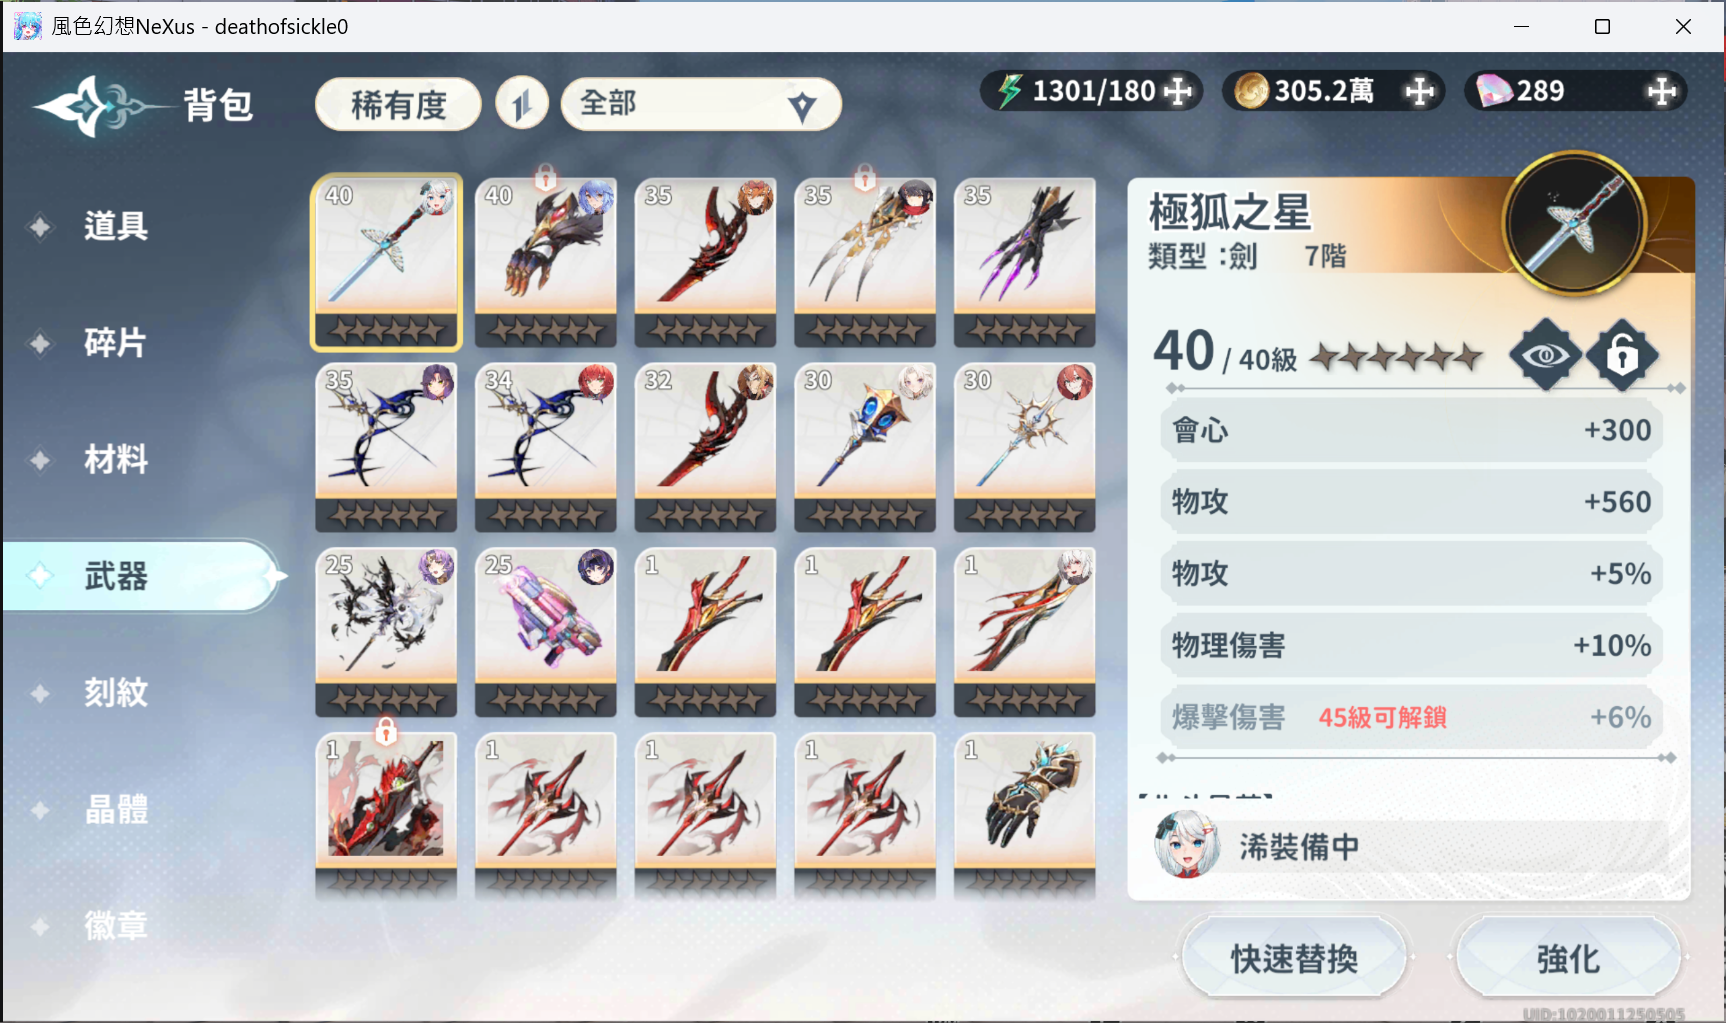Select the level 30 blue orb staff
1726x1023 pixels.
pyautogui.click(x=865, y=447)
